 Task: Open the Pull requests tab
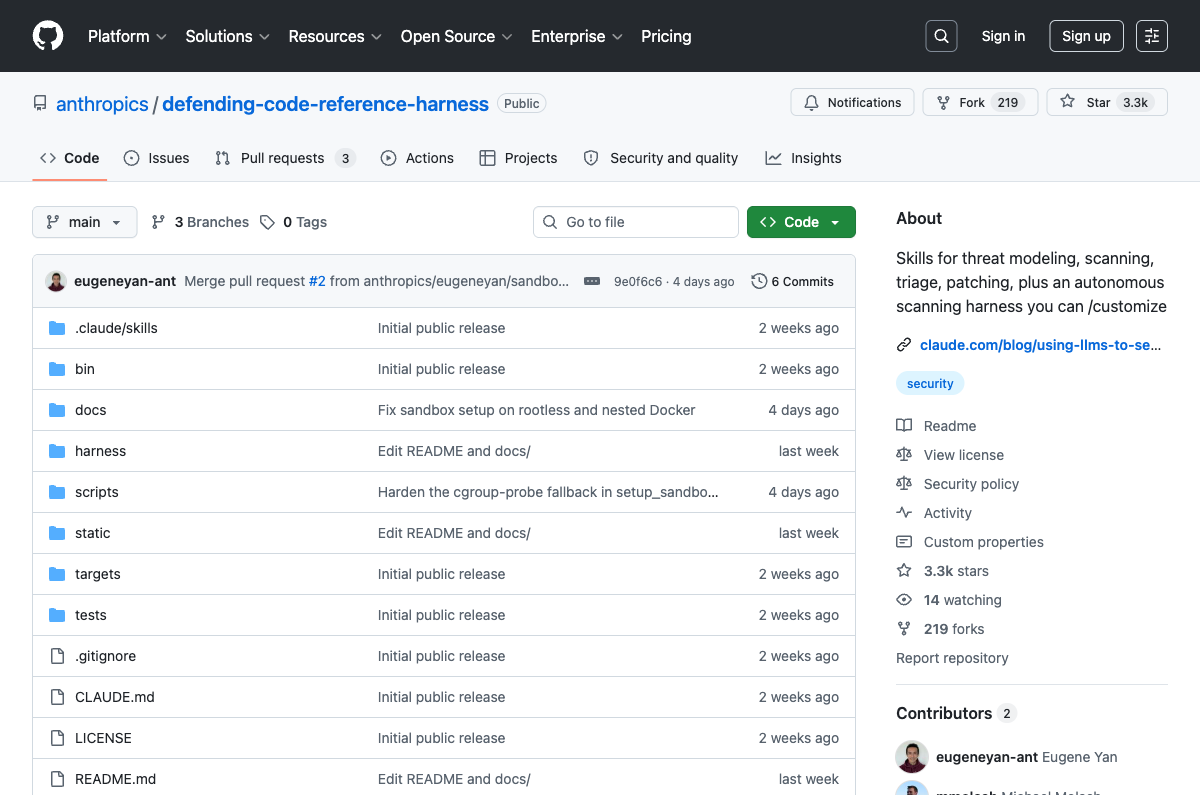(x=285, y=158)
